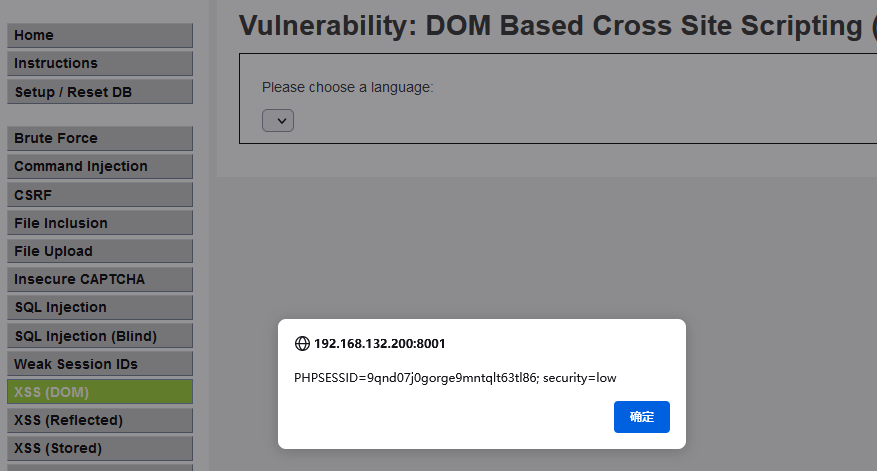Go to Insecure CAPTCHA page

[99, 279]
